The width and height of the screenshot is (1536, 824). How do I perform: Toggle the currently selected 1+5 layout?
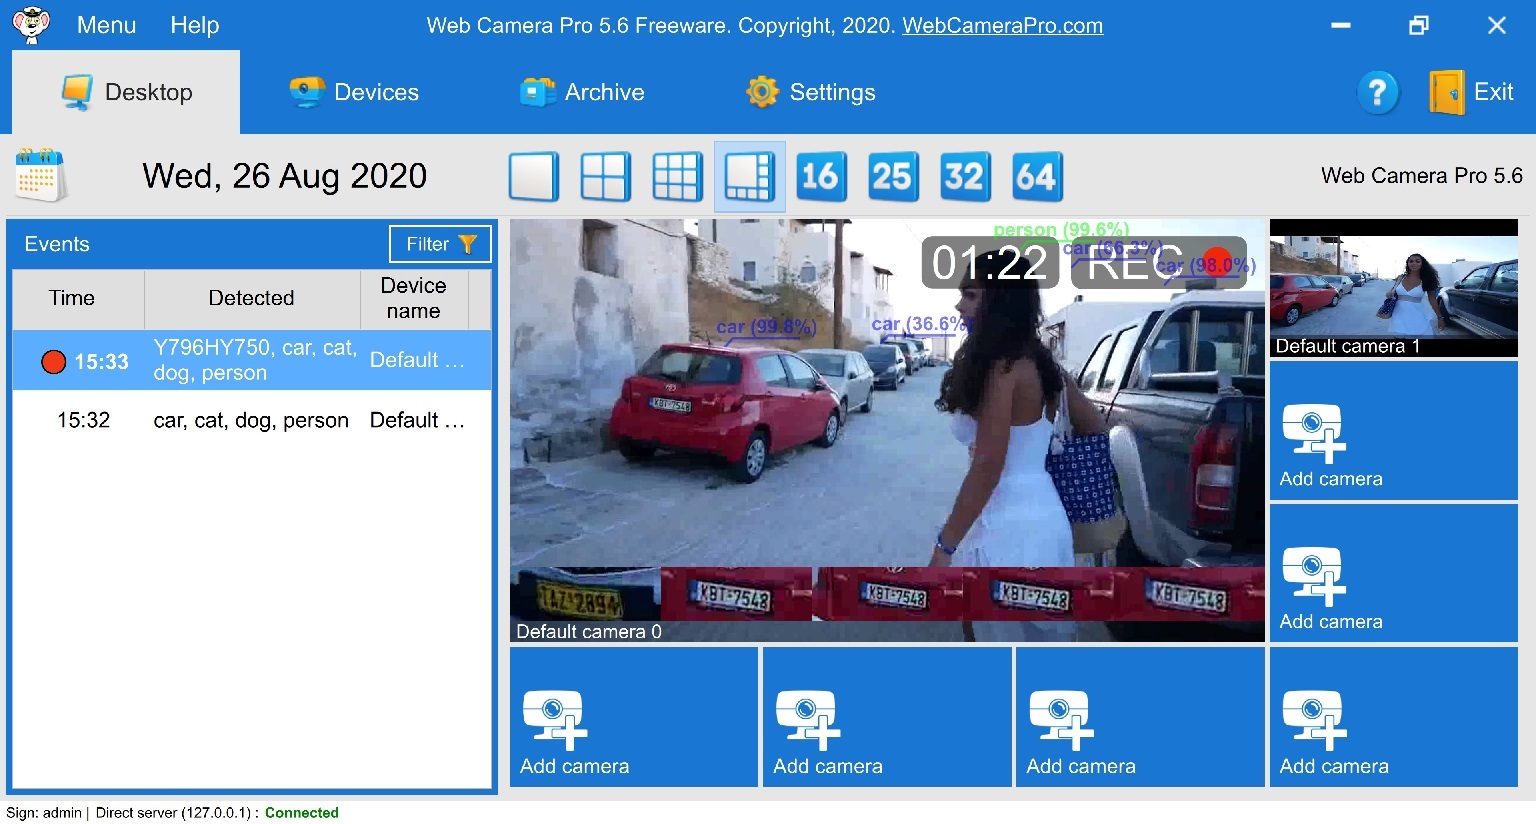[x=749, y=176]
